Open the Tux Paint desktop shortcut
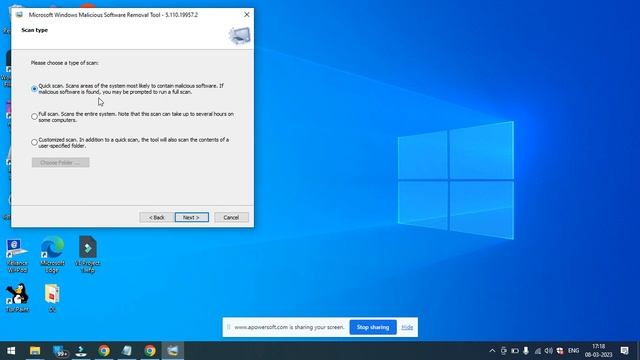This screenshot has height=360, width=640. pos(17,298)
